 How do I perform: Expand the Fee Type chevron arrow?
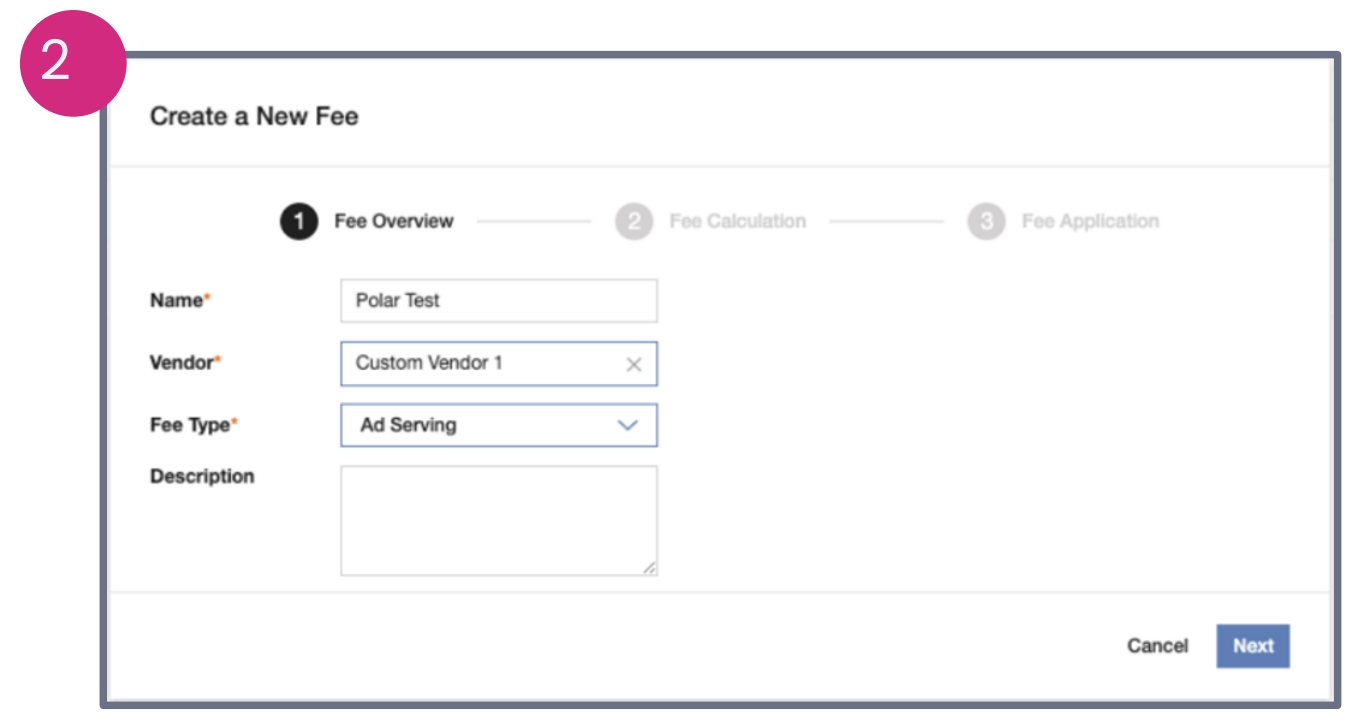click(627, 425)
